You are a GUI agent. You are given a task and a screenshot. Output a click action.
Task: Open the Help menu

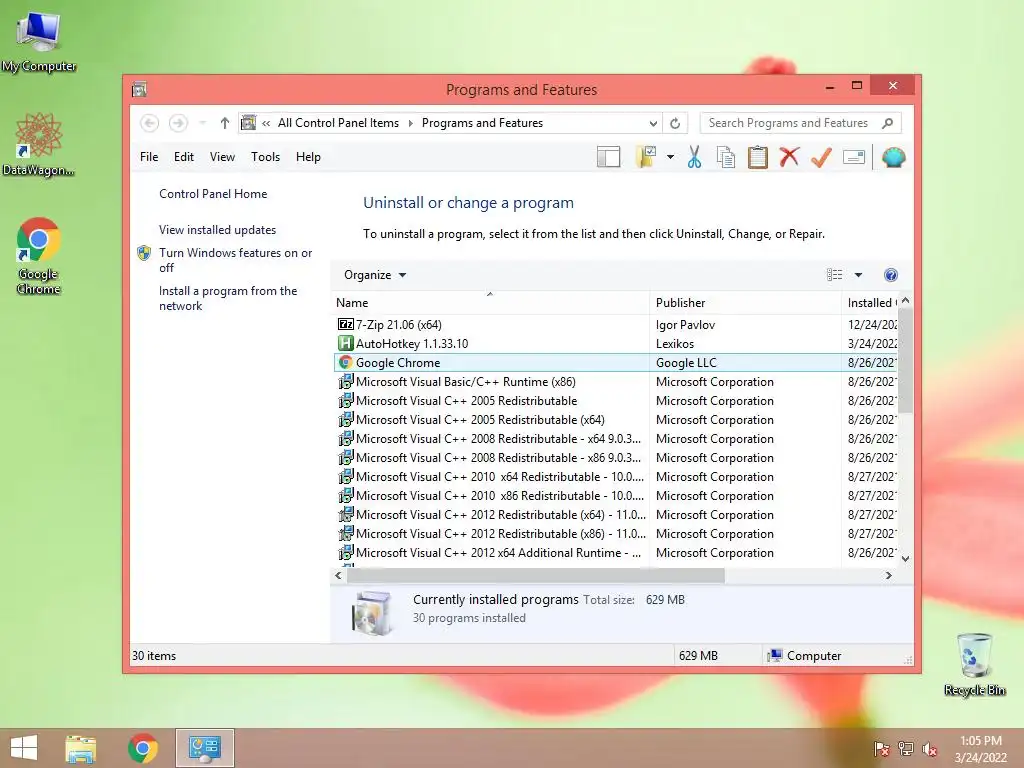click(x=308, y=157)
